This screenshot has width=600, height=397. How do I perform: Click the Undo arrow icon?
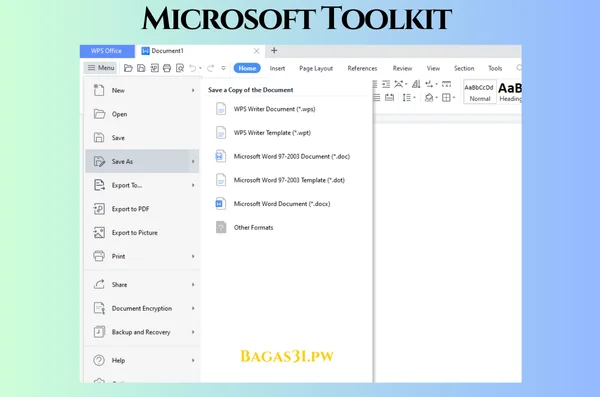192,68
